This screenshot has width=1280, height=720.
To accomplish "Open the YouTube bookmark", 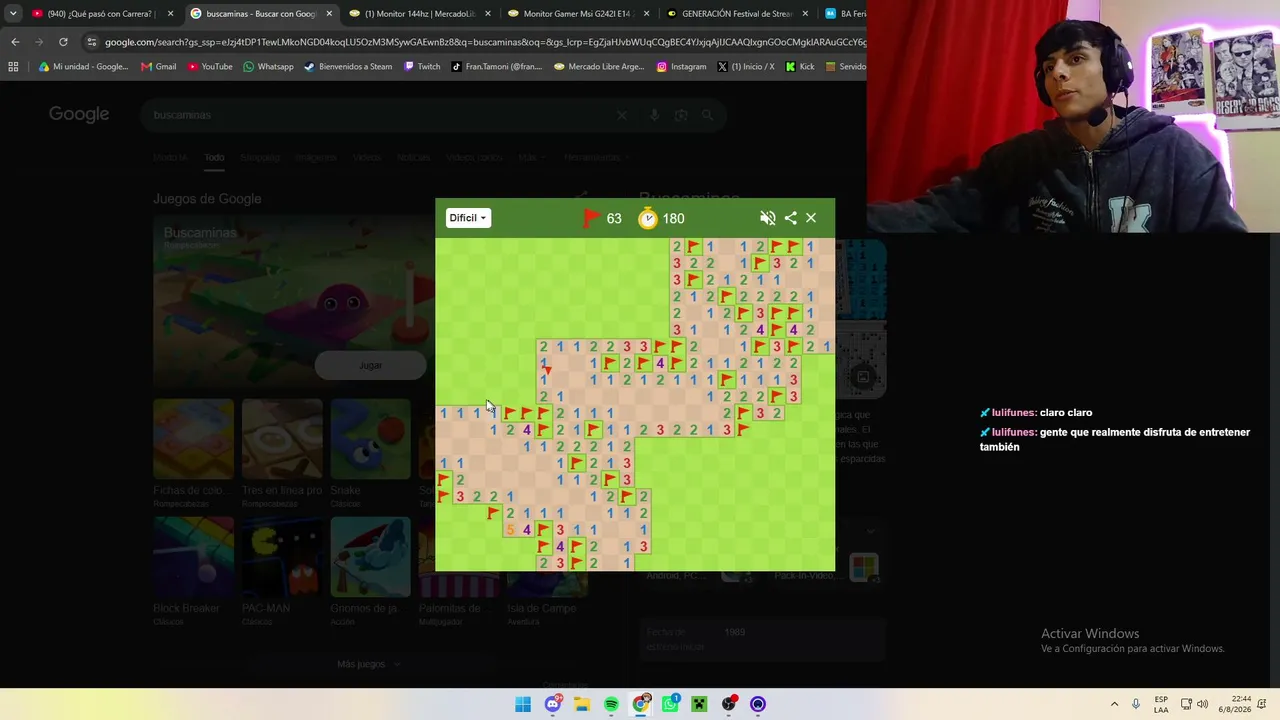I will pyautogui.click(x=210, y=67).
